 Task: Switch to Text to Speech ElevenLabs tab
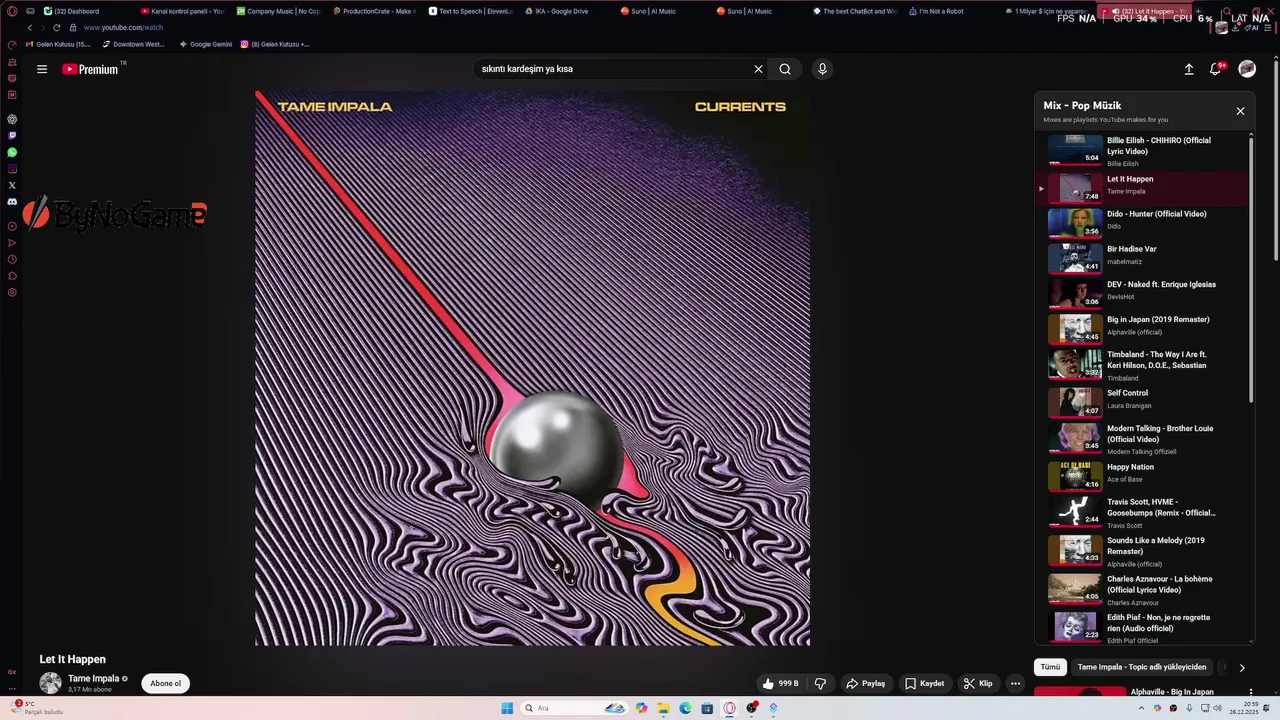(x=470, y=11)
